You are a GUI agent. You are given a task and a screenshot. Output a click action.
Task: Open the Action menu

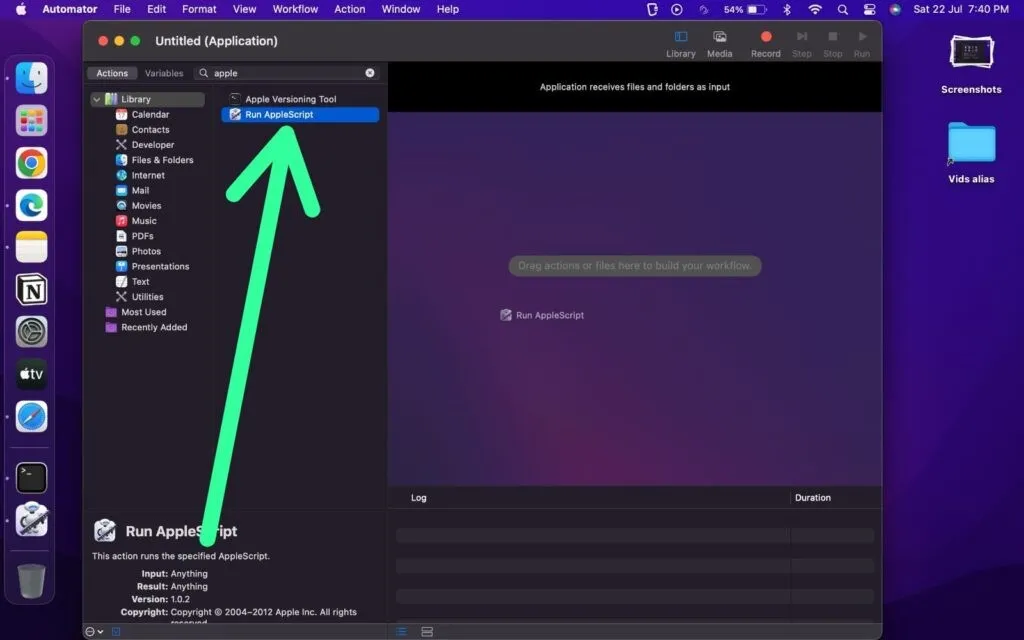point(350,9)
